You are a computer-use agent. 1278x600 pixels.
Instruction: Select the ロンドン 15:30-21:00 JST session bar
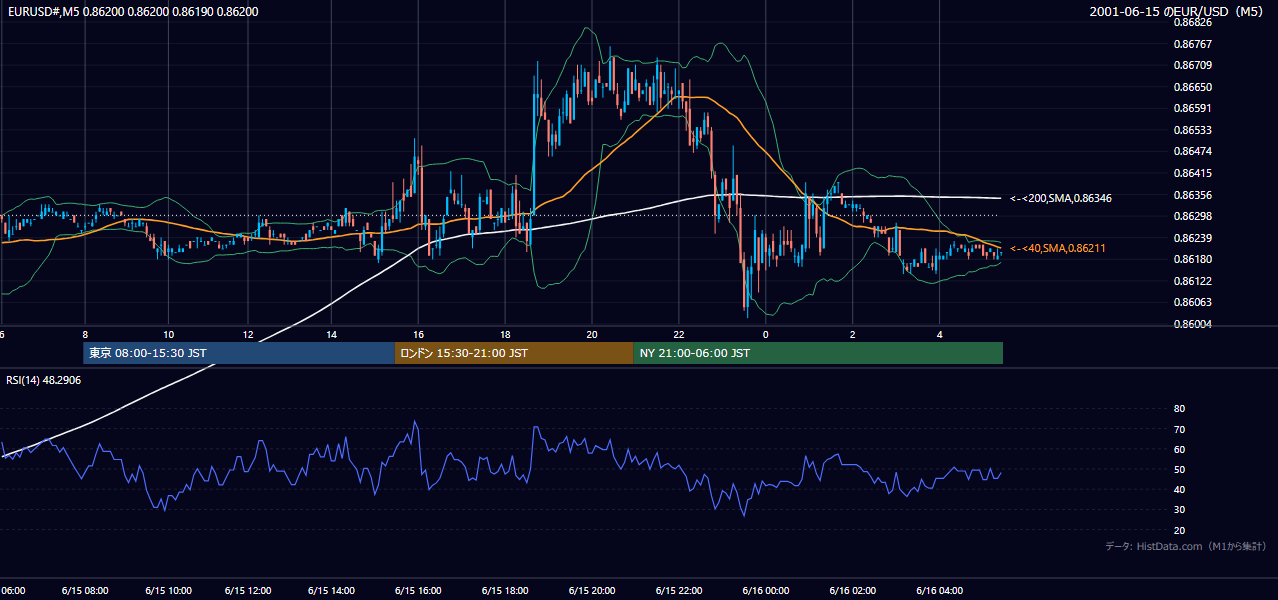514,353
